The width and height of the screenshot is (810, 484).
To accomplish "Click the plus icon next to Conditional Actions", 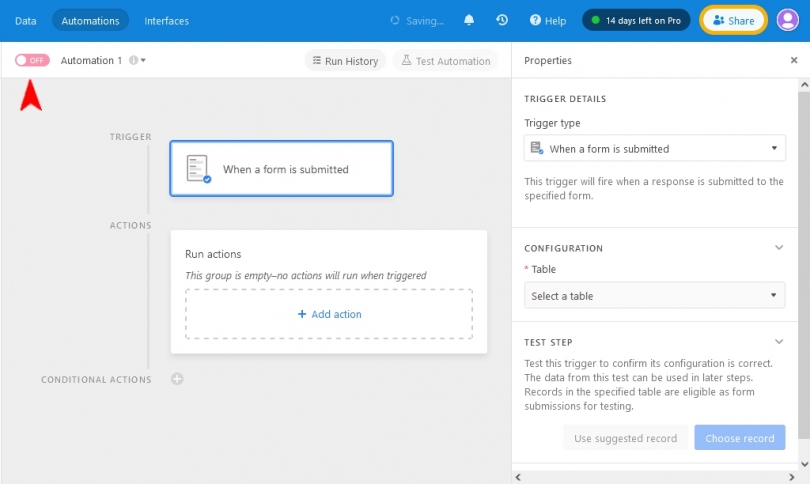I will [x=177, y=379].
